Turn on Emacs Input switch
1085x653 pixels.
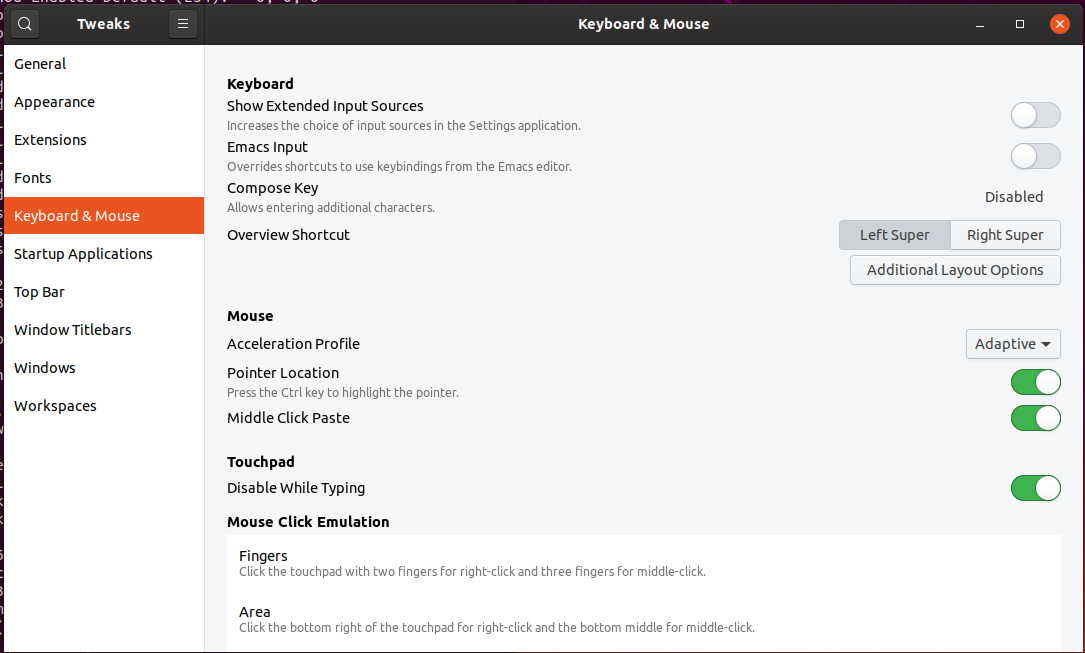pos(1035,156)
